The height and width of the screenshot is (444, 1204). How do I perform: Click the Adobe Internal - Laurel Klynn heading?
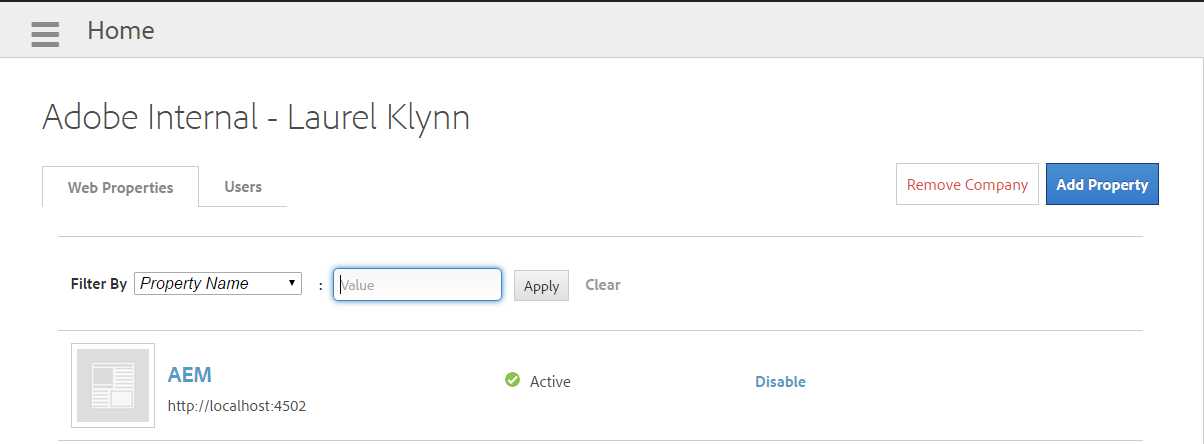click(256, 117)
